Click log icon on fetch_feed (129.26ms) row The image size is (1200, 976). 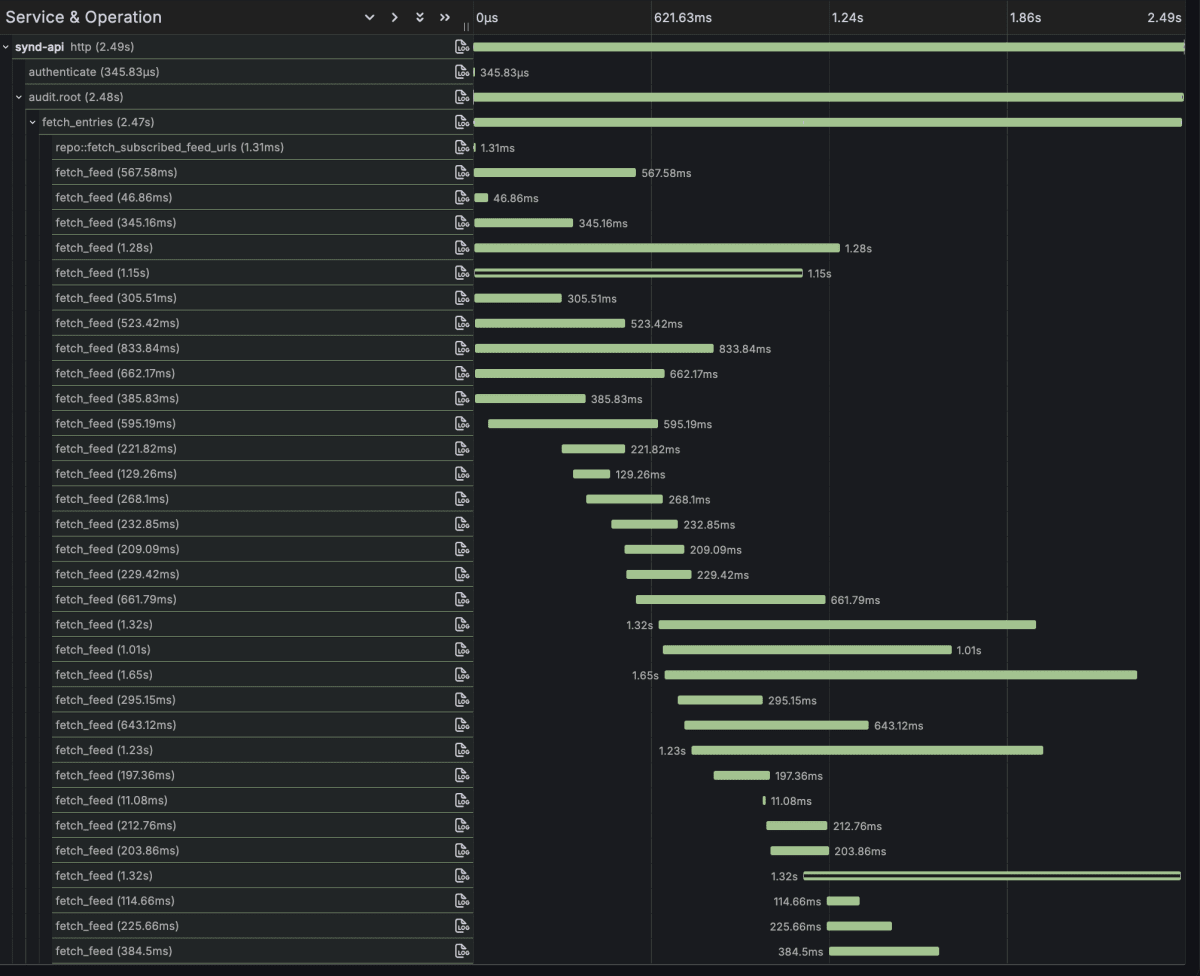click(x=462, y=474)
